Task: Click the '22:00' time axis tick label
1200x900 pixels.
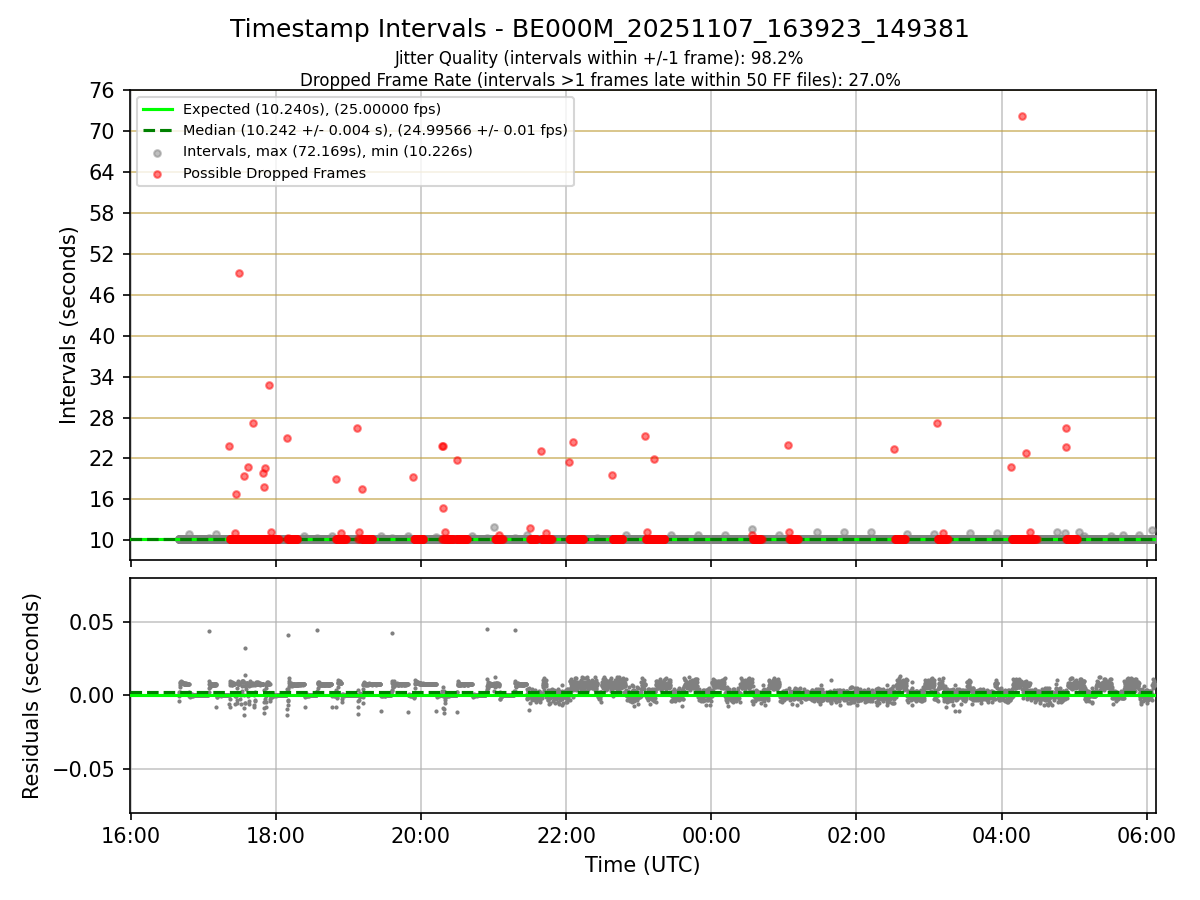Action: coord(566,834)
